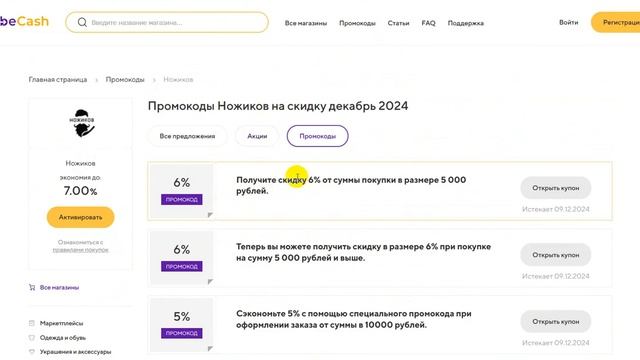
Task: Open coupon for the 5% promo code
Action: point(556,322)
